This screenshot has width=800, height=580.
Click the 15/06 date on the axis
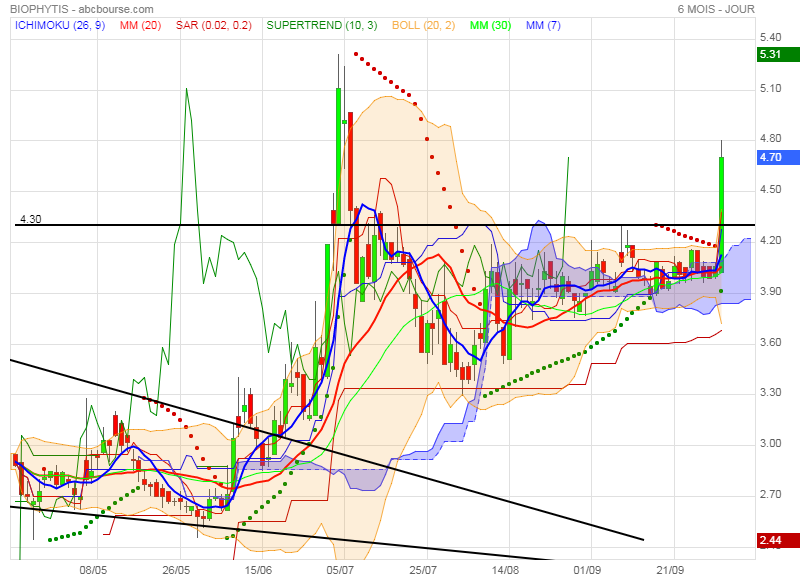(x=258, y=570)
